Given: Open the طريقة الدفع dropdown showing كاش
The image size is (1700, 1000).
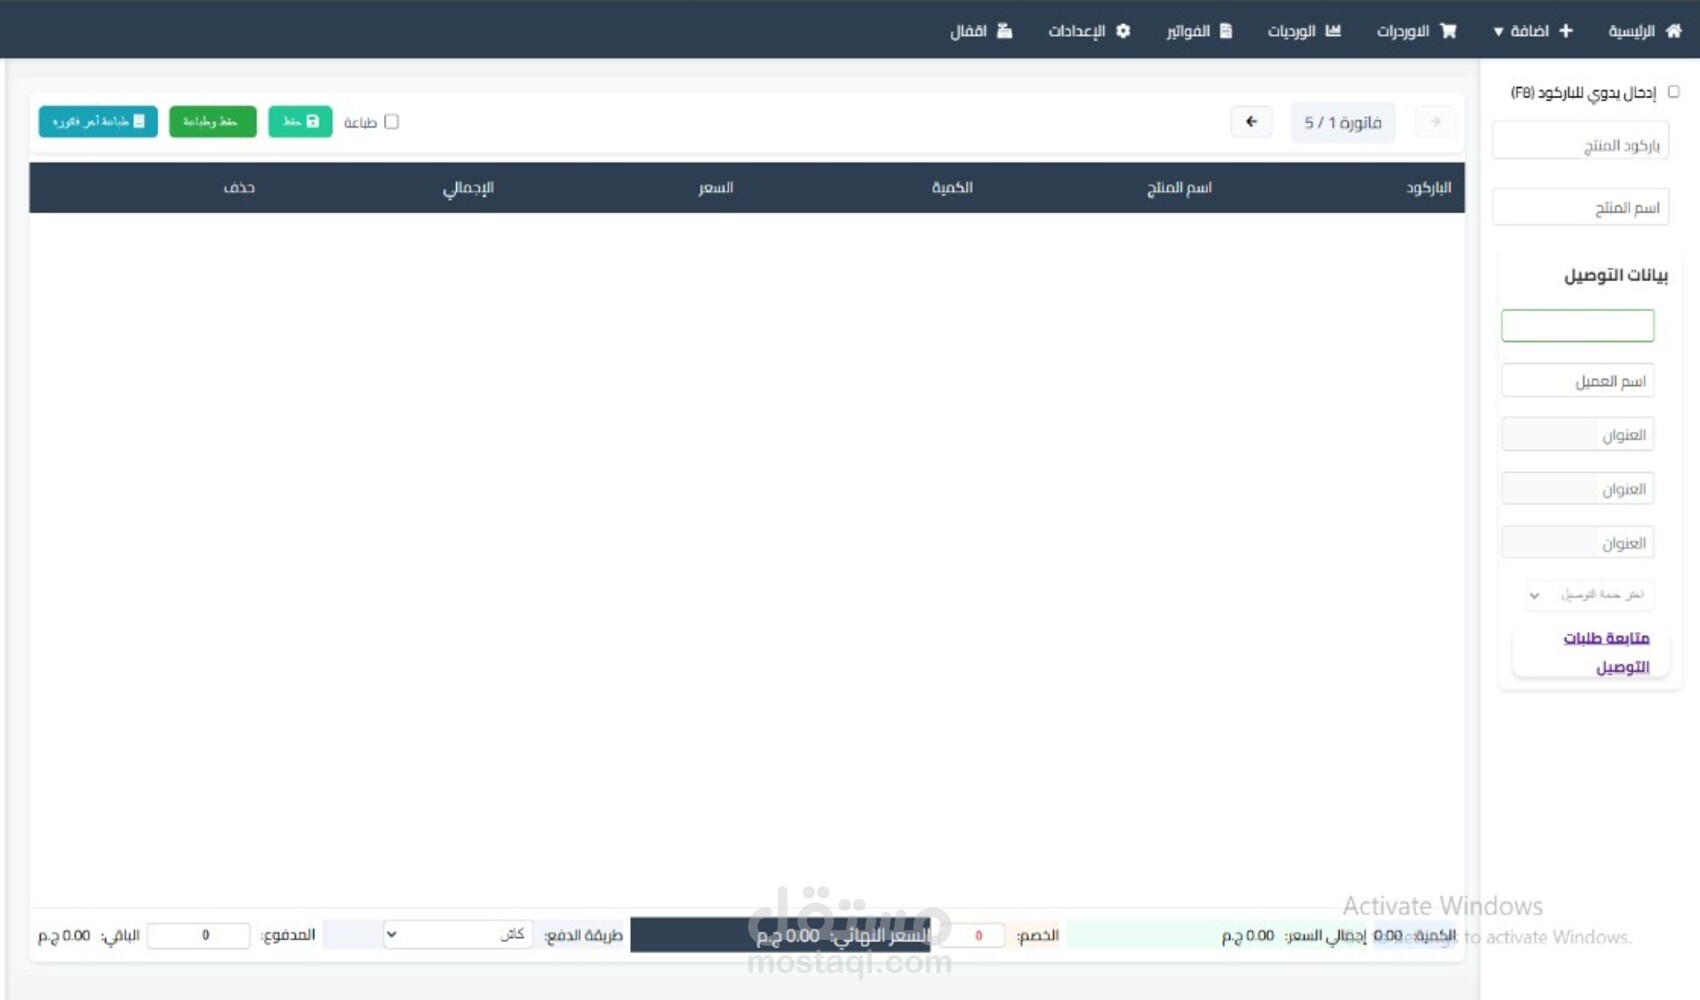Looking at the screenshot, I should (457, 934).
